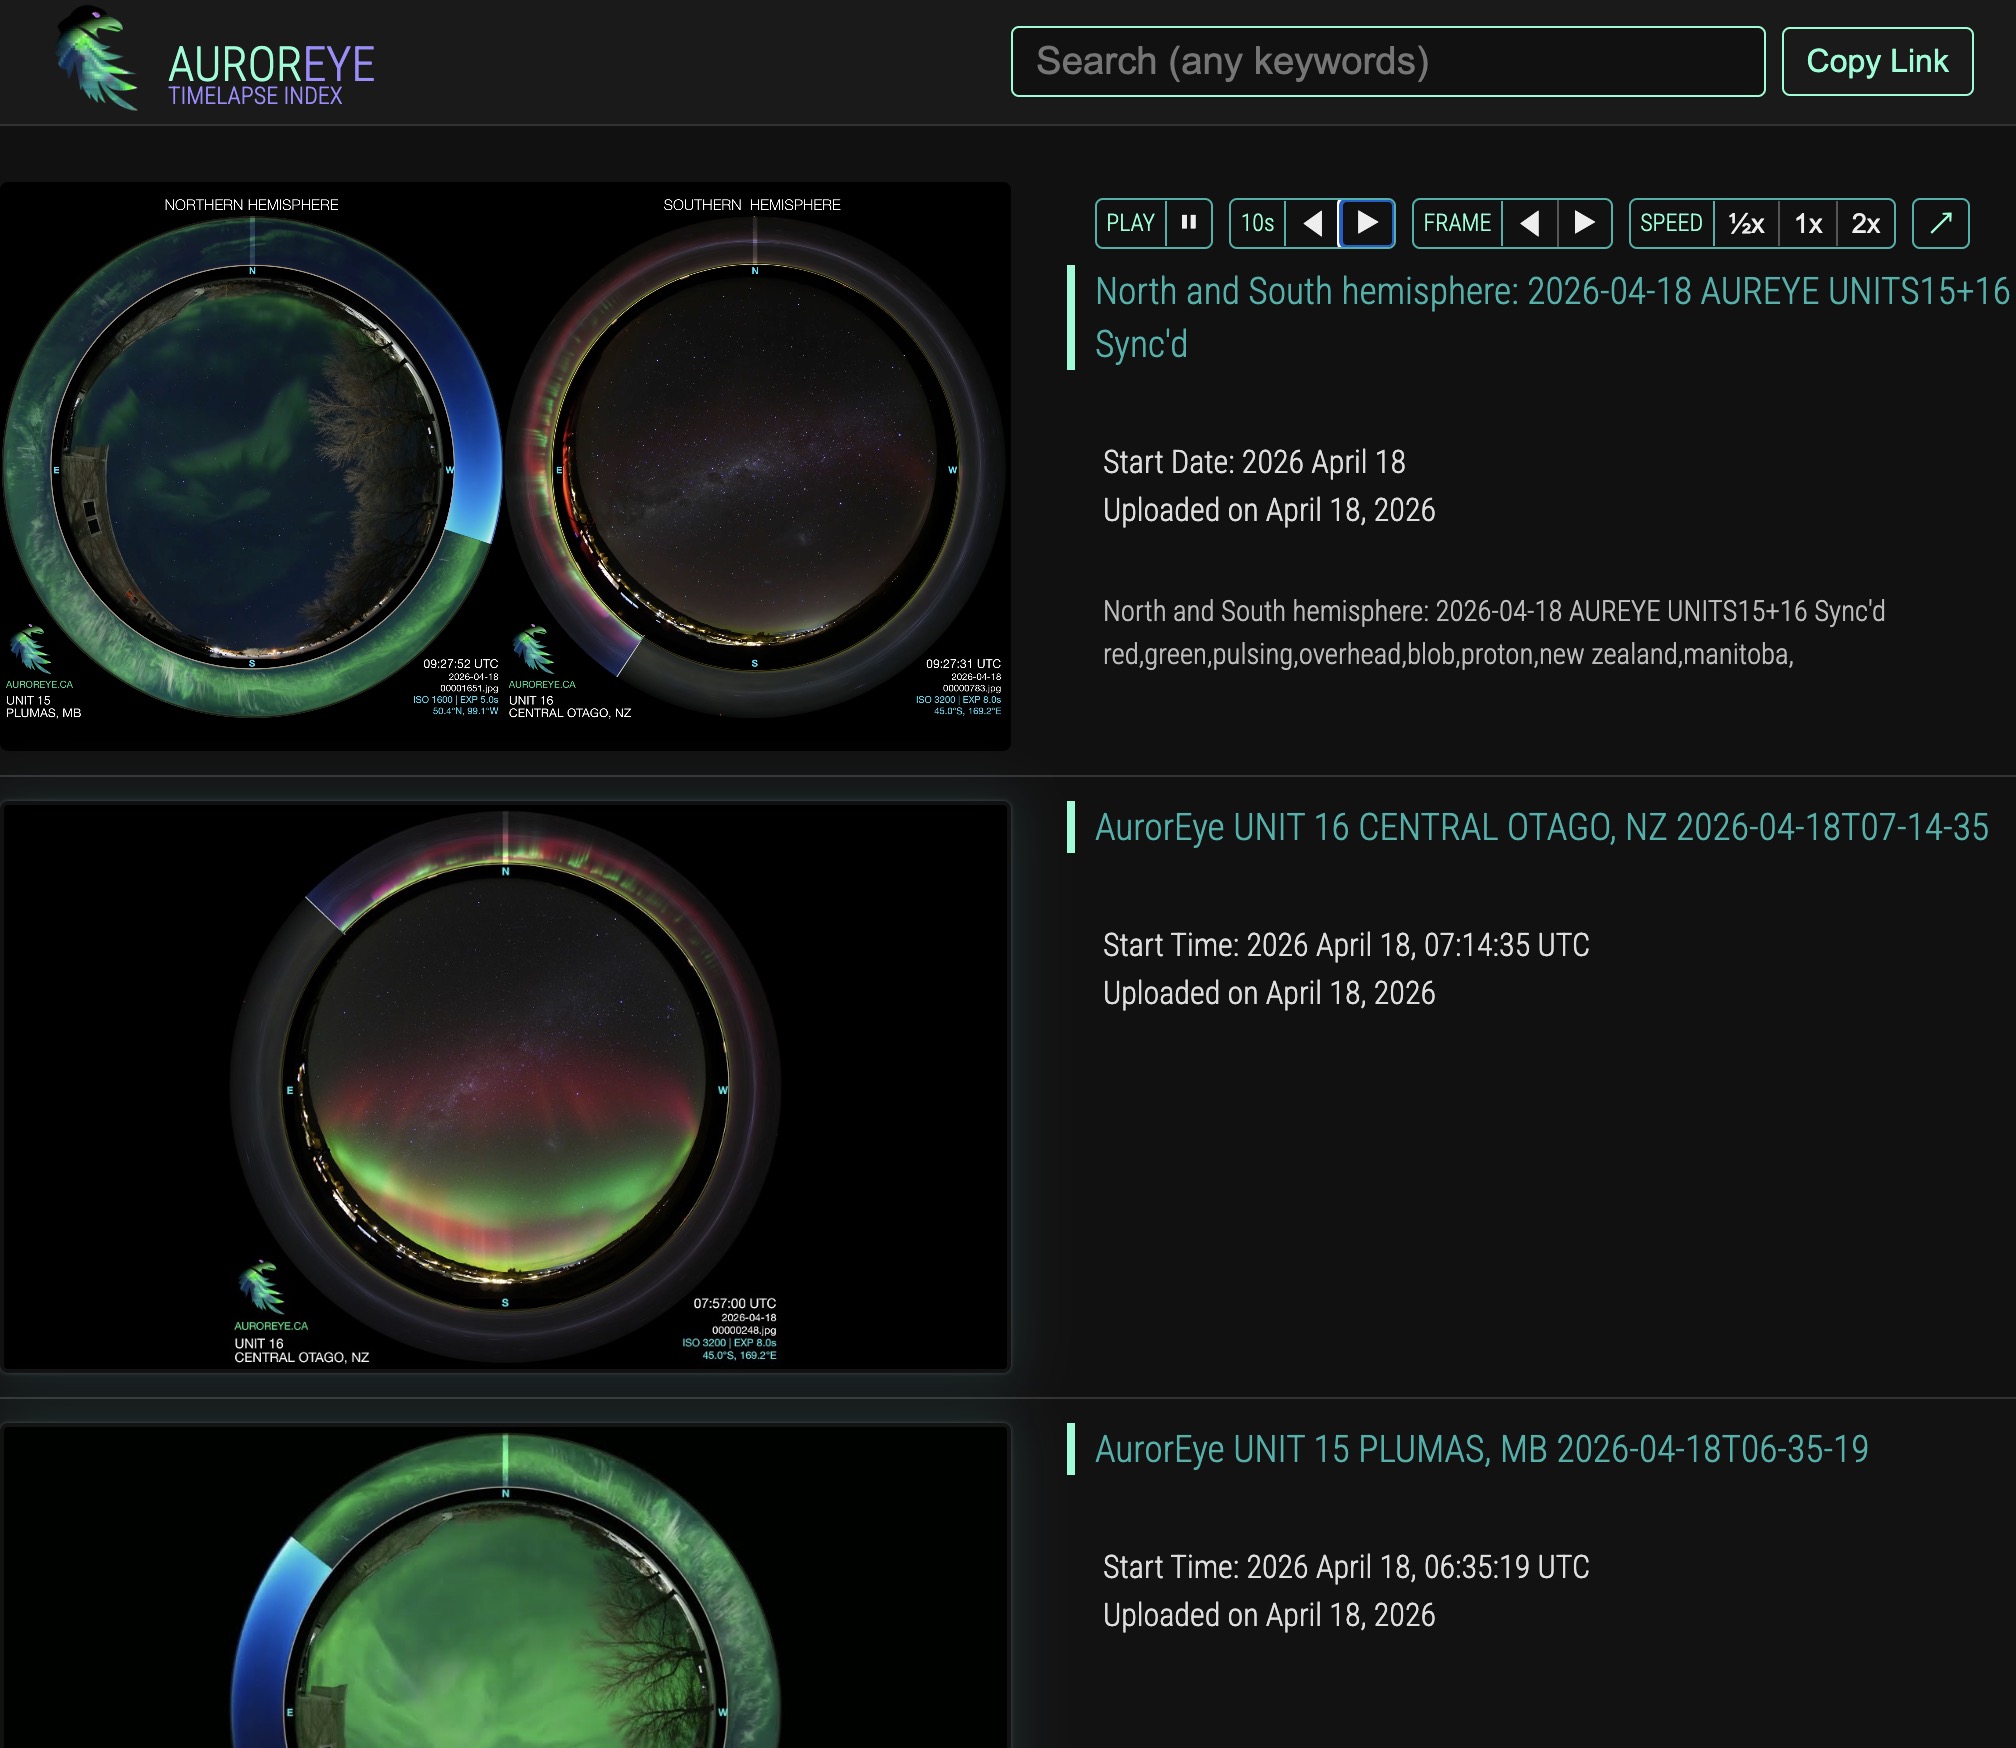
Task: Click the pause icon next to PLAY
Action: pos(1188,223)
